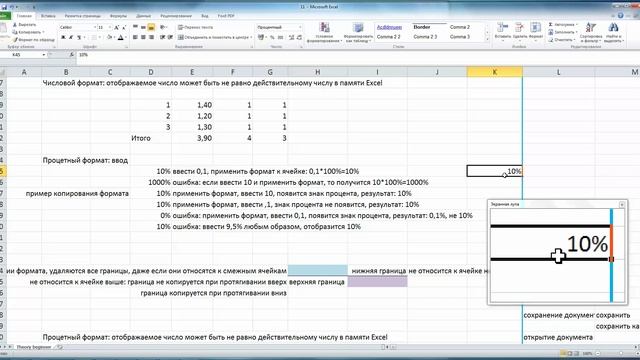Open the Разметка страницы ribbon tab
Image resolution: width=640 pixels, height=360 pixels.
pyautogui.click(x=82, y=16)
